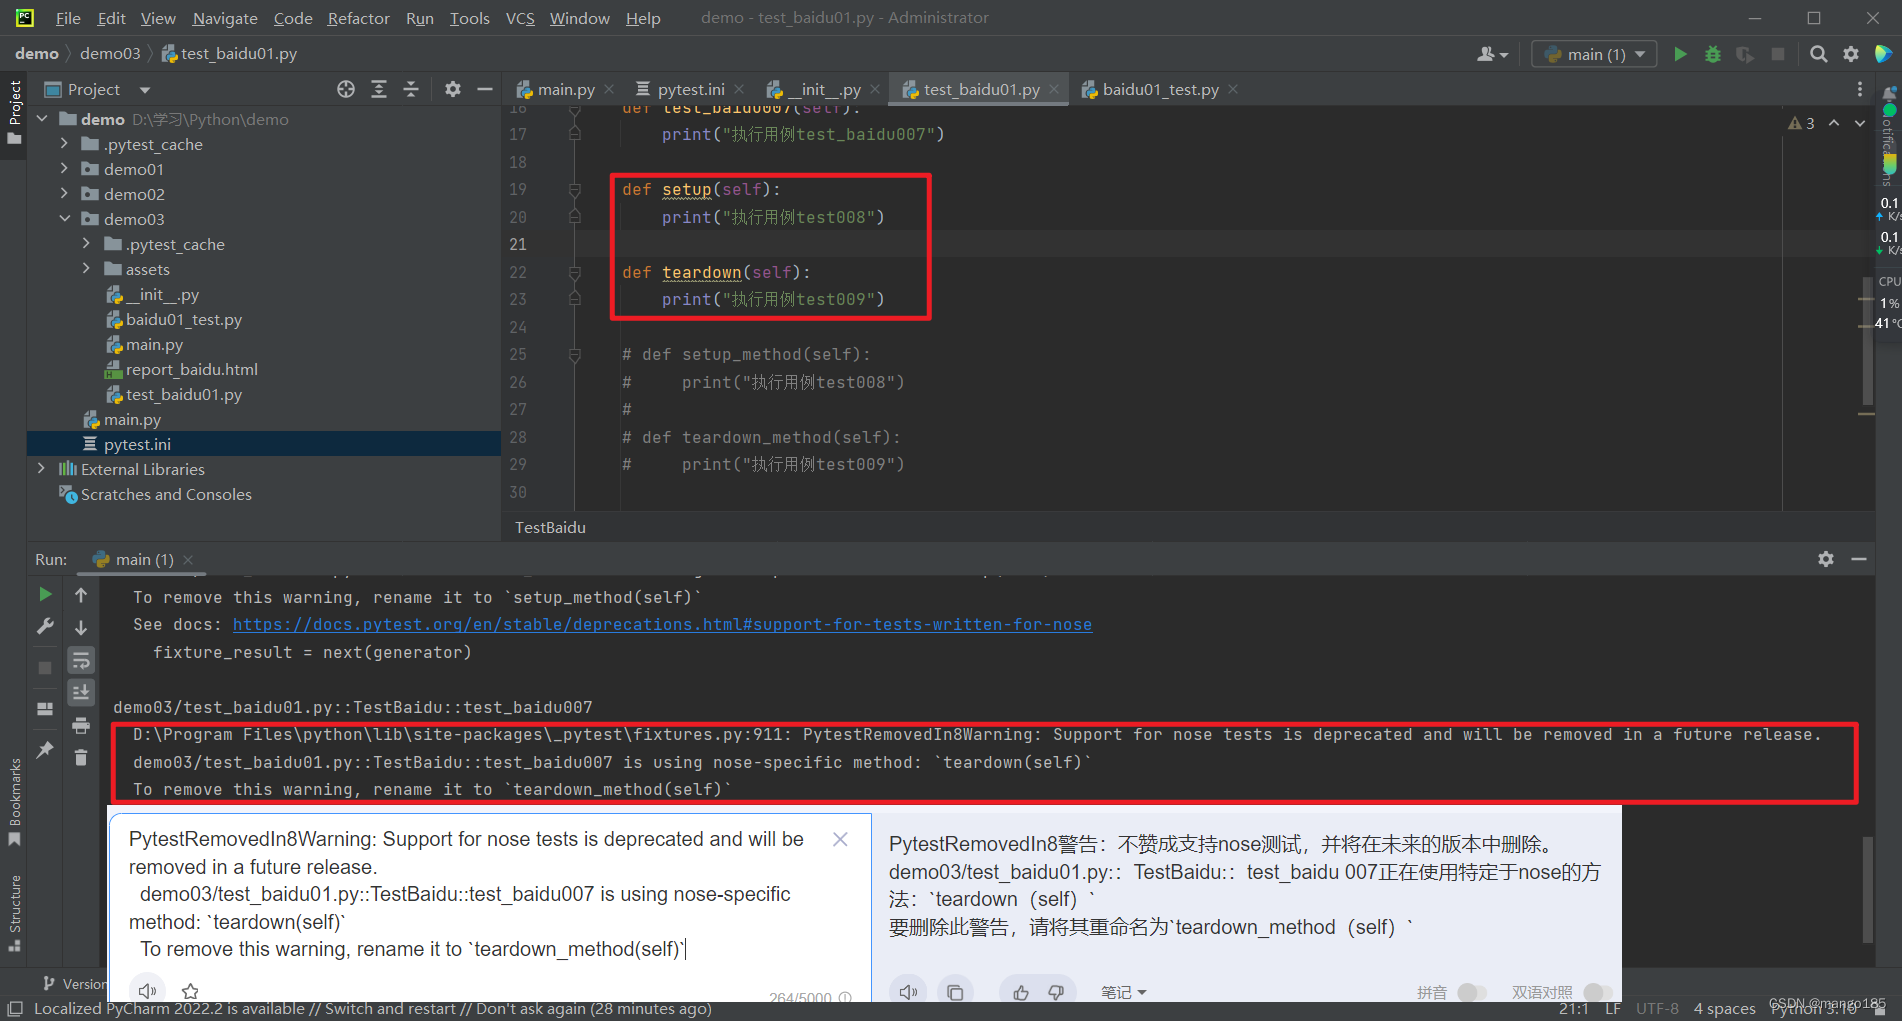The height and width of the screenshot is (1021, 1902).
Task: Toggle soft-wrap in Run console
Action: 81,660
